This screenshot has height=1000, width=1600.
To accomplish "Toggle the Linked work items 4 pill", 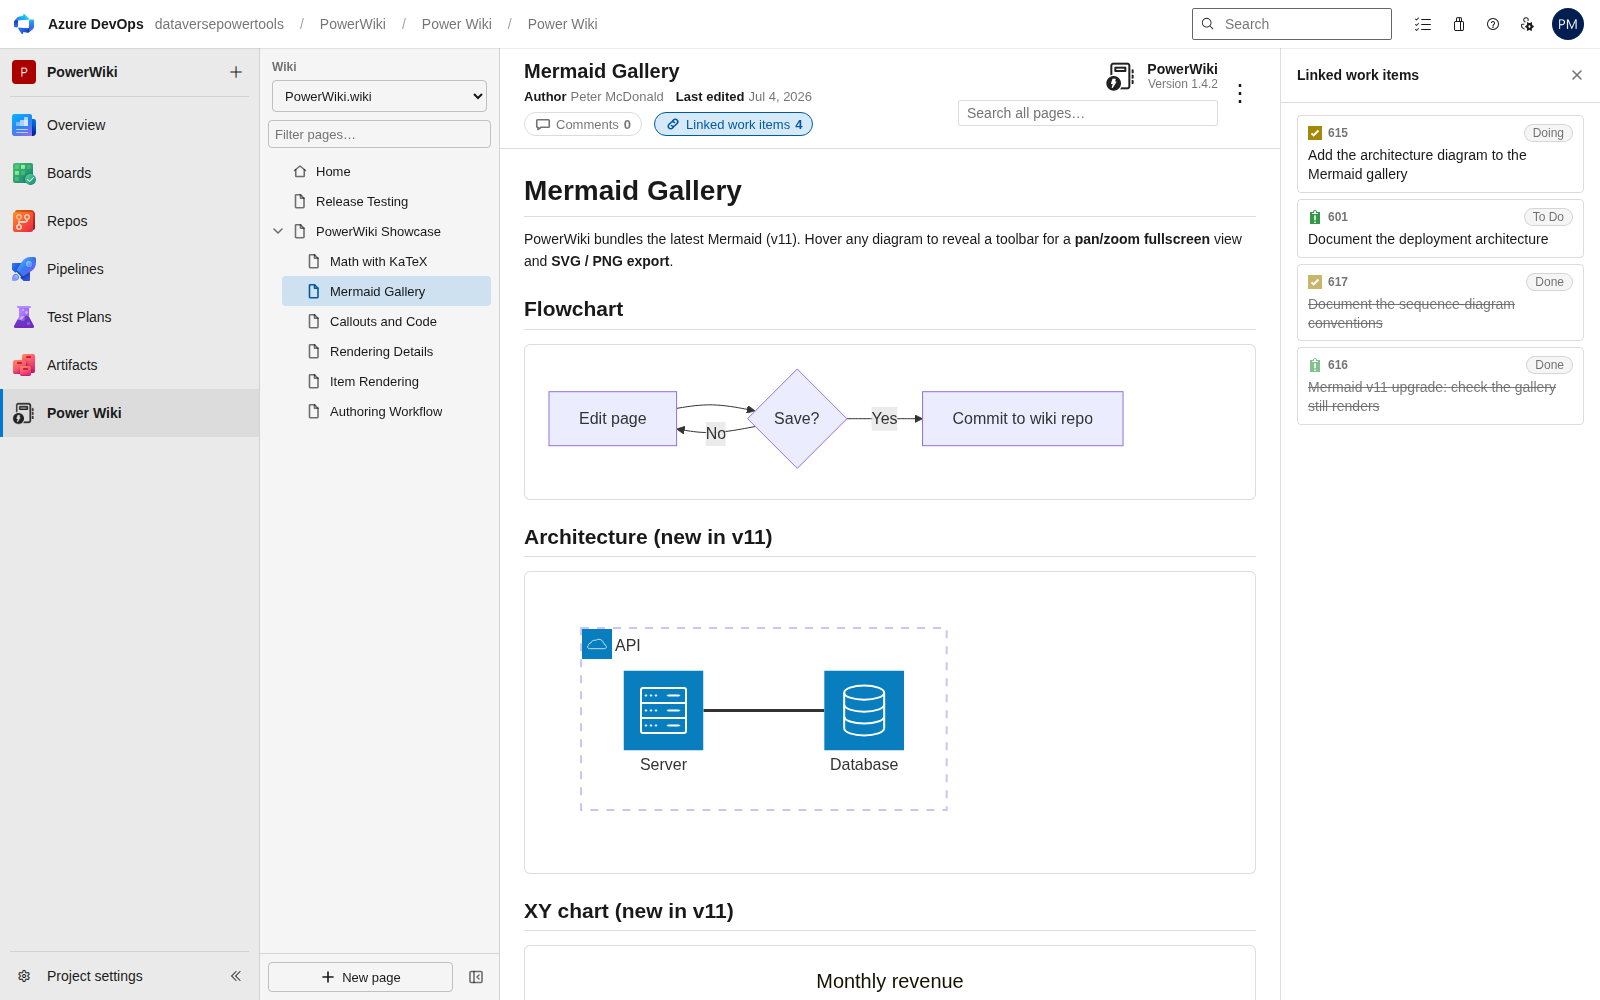I will (733, 124).
